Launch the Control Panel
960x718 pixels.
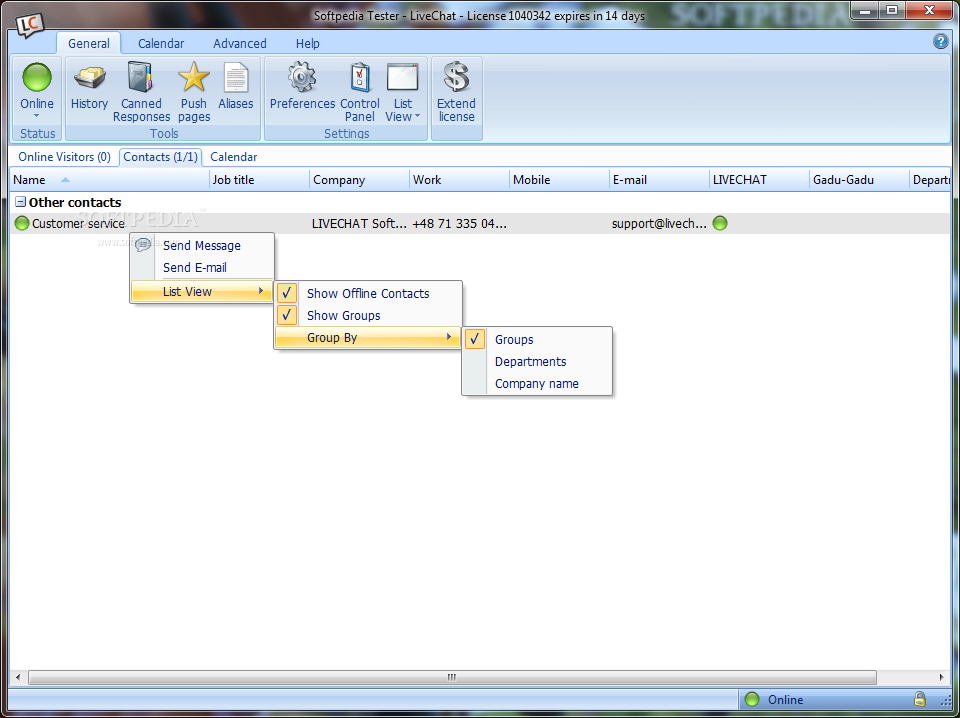point(360,92)
